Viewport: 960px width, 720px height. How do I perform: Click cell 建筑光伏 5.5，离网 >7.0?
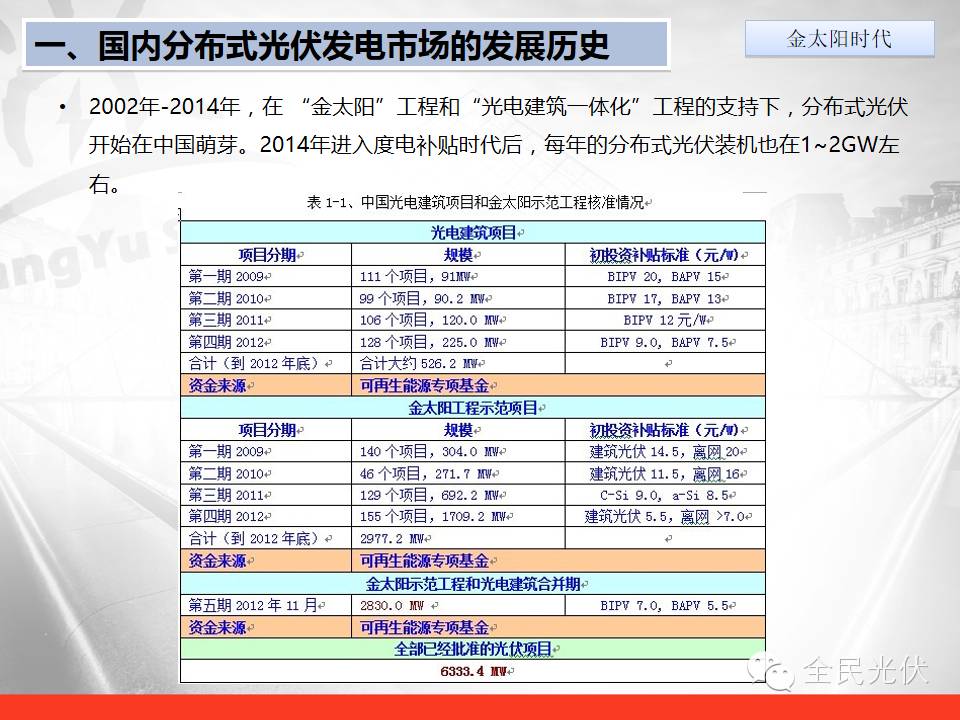click(666, 517)
